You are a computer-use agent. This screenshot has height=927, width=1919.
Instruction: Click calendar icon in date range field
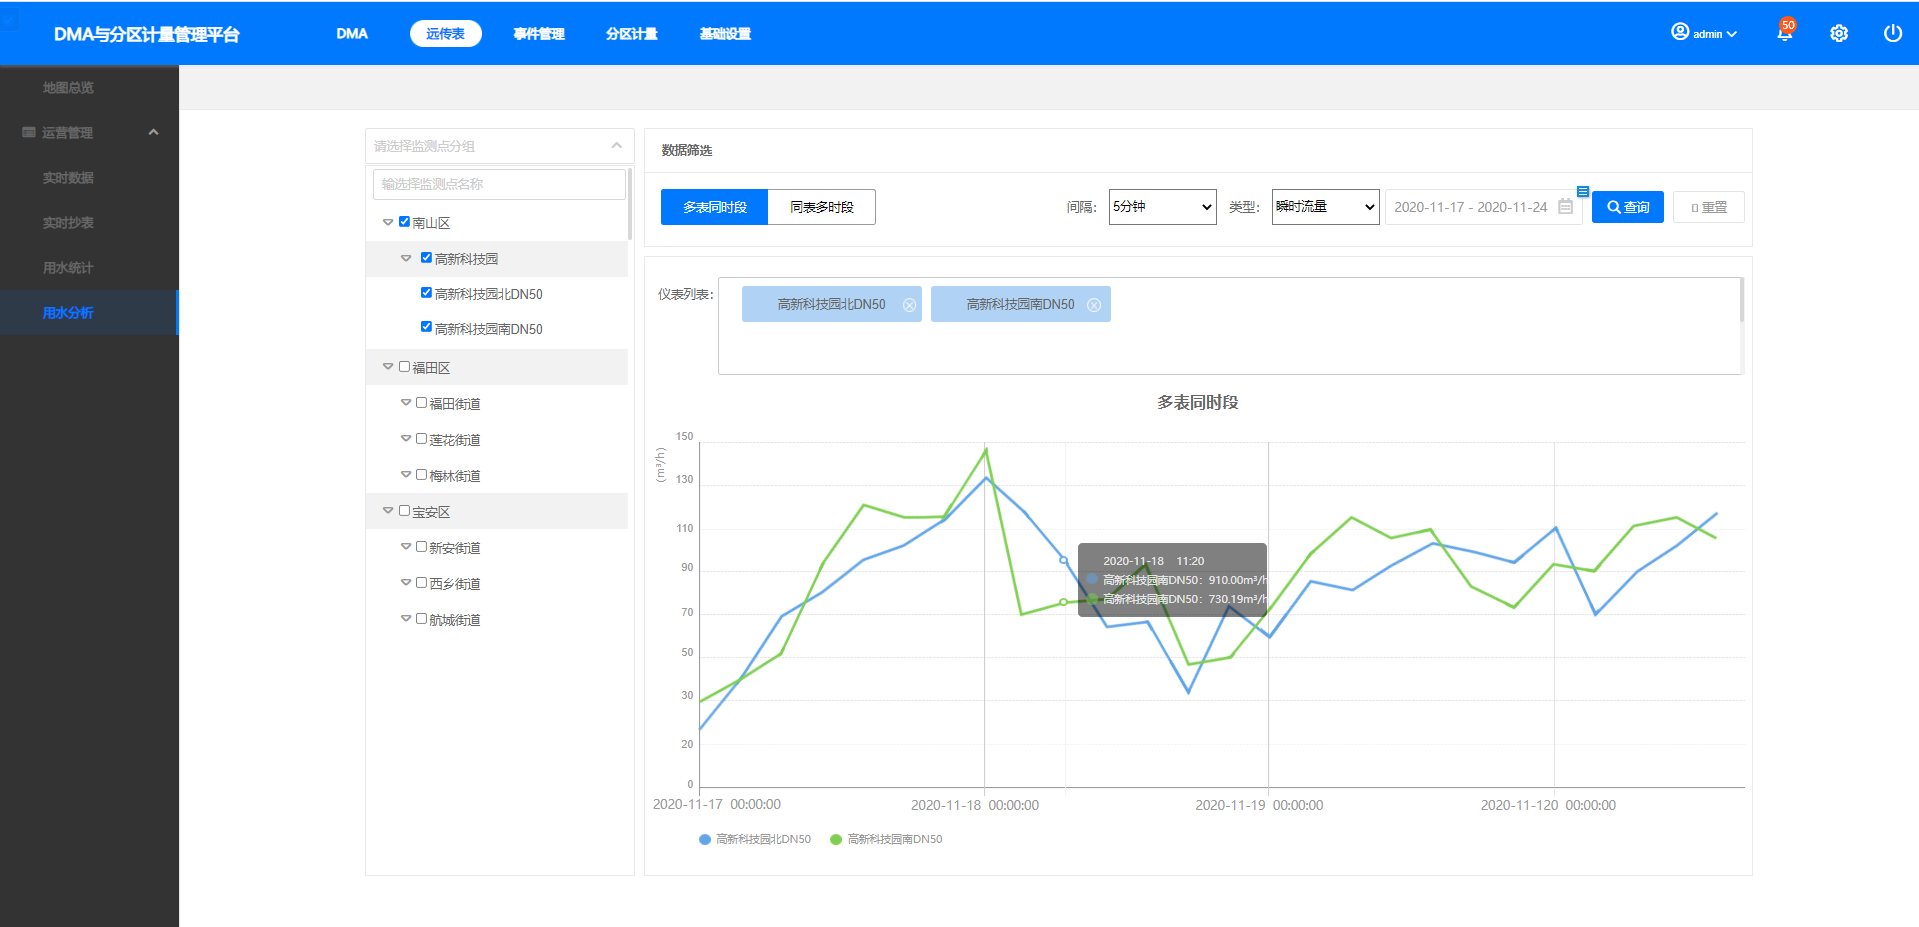click(x=1565, y=207)
